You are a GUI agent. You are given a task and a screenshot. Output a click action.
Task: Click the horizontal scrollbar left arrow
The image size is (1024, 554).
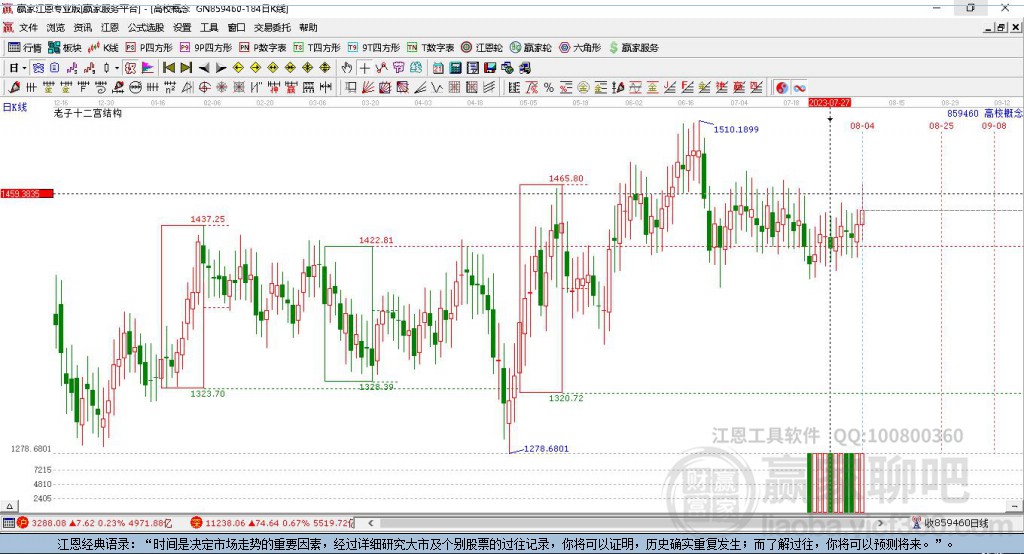[x=370, y=523]
